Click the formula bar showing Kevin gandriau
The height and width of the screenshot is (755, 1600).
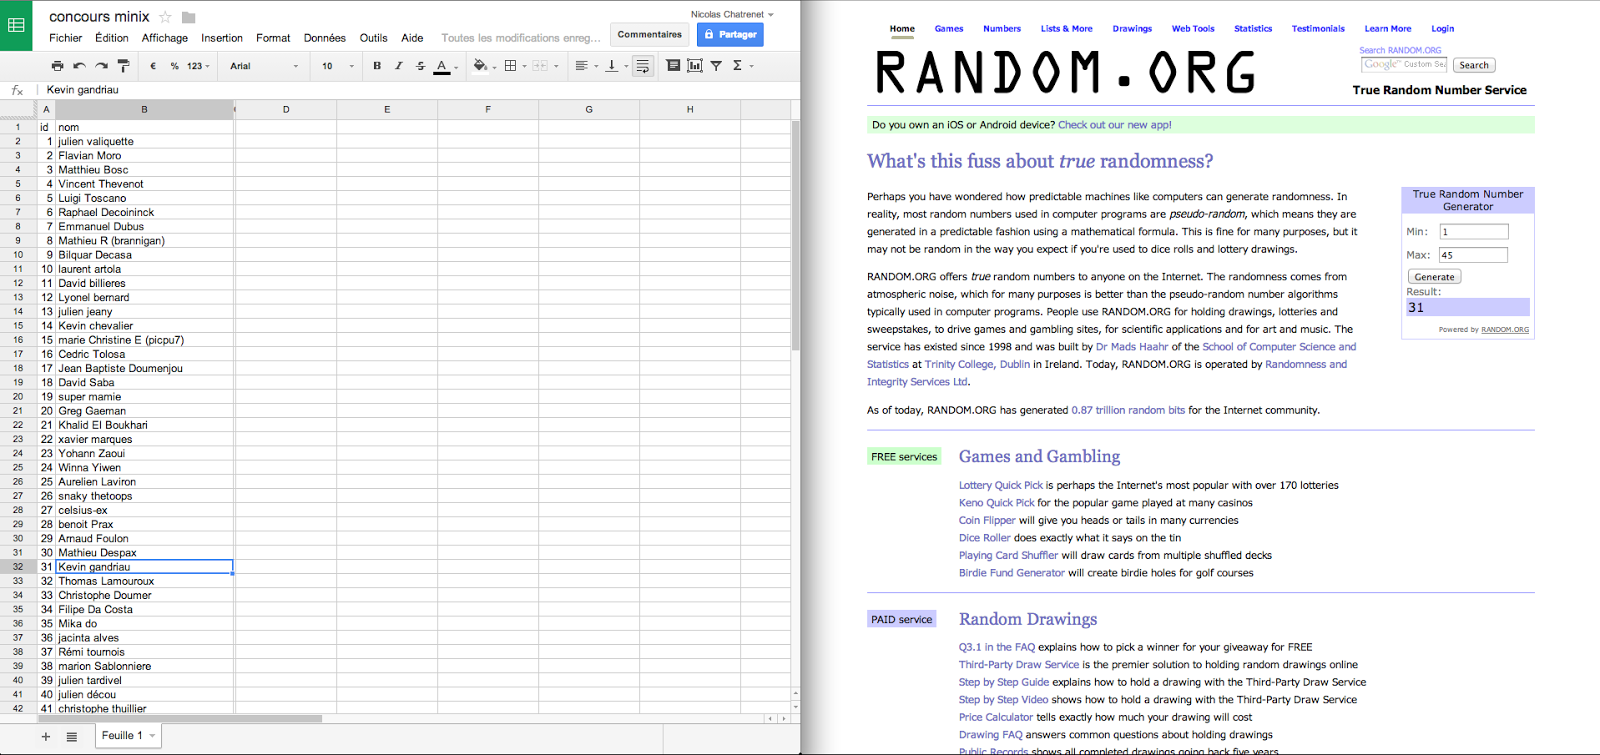(x=418, y=90)
